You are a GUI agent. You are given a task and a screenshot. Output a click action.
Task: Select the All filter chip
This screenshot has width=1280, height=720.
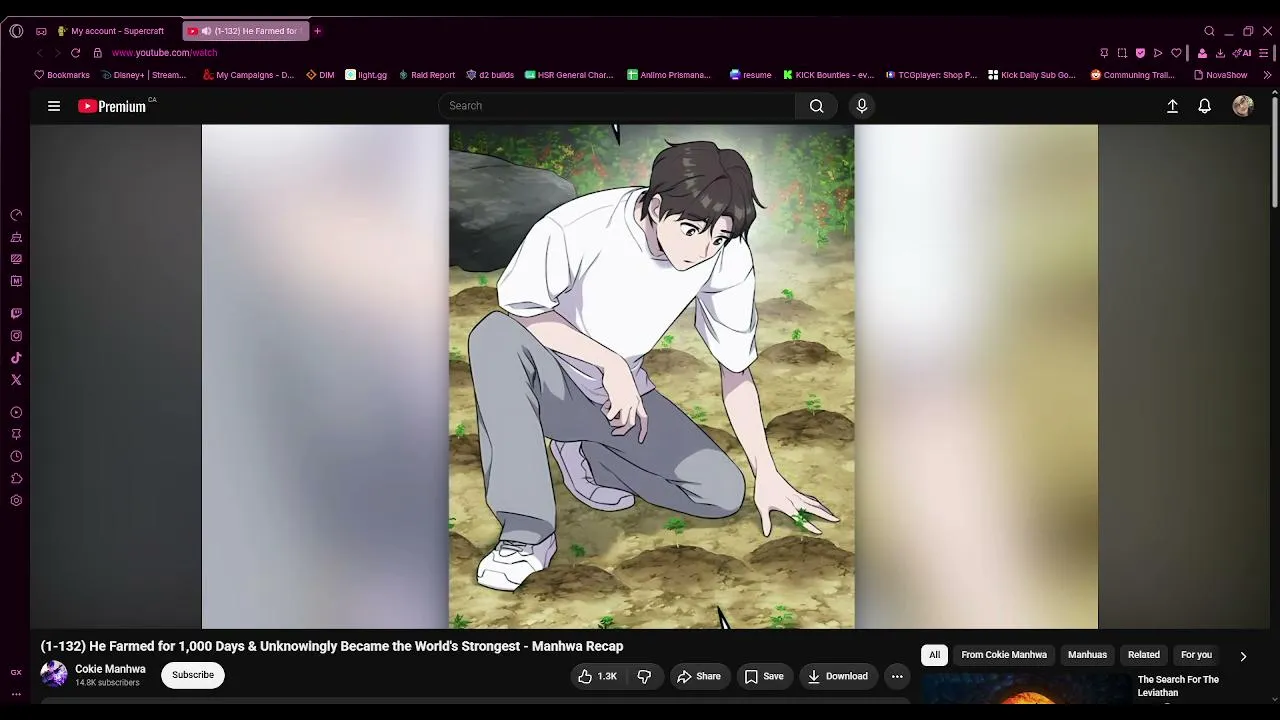click(x=934, y=655)
